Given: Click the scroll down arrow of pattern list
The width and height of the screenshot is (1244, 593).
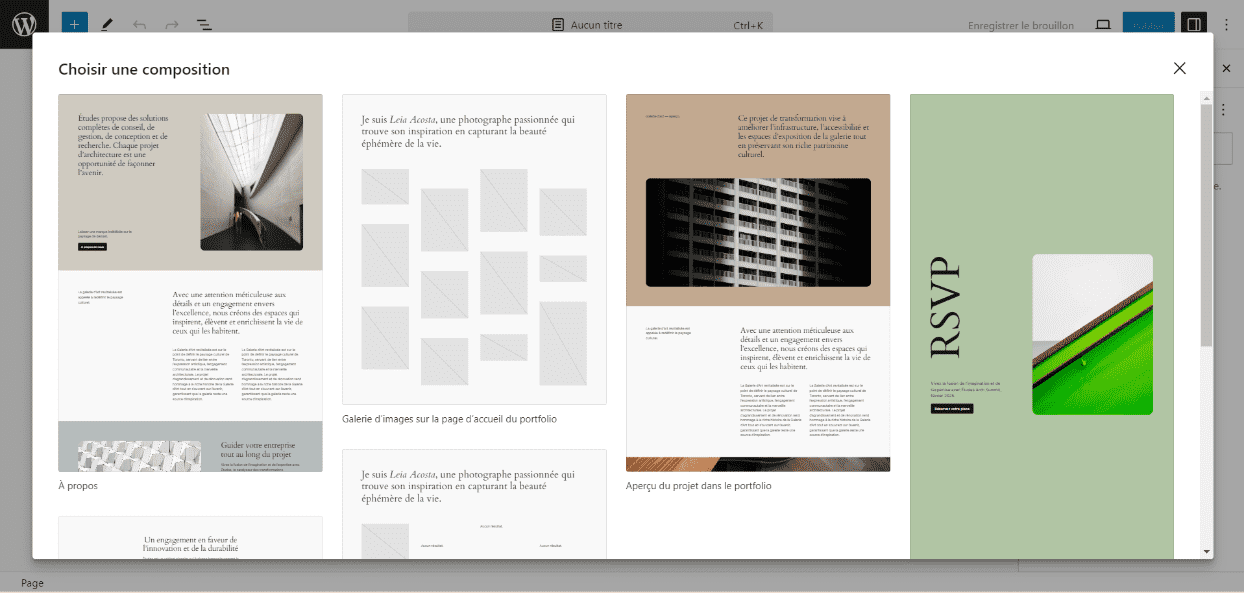Looking at the screenshot, I should [x=1206, y=551].
